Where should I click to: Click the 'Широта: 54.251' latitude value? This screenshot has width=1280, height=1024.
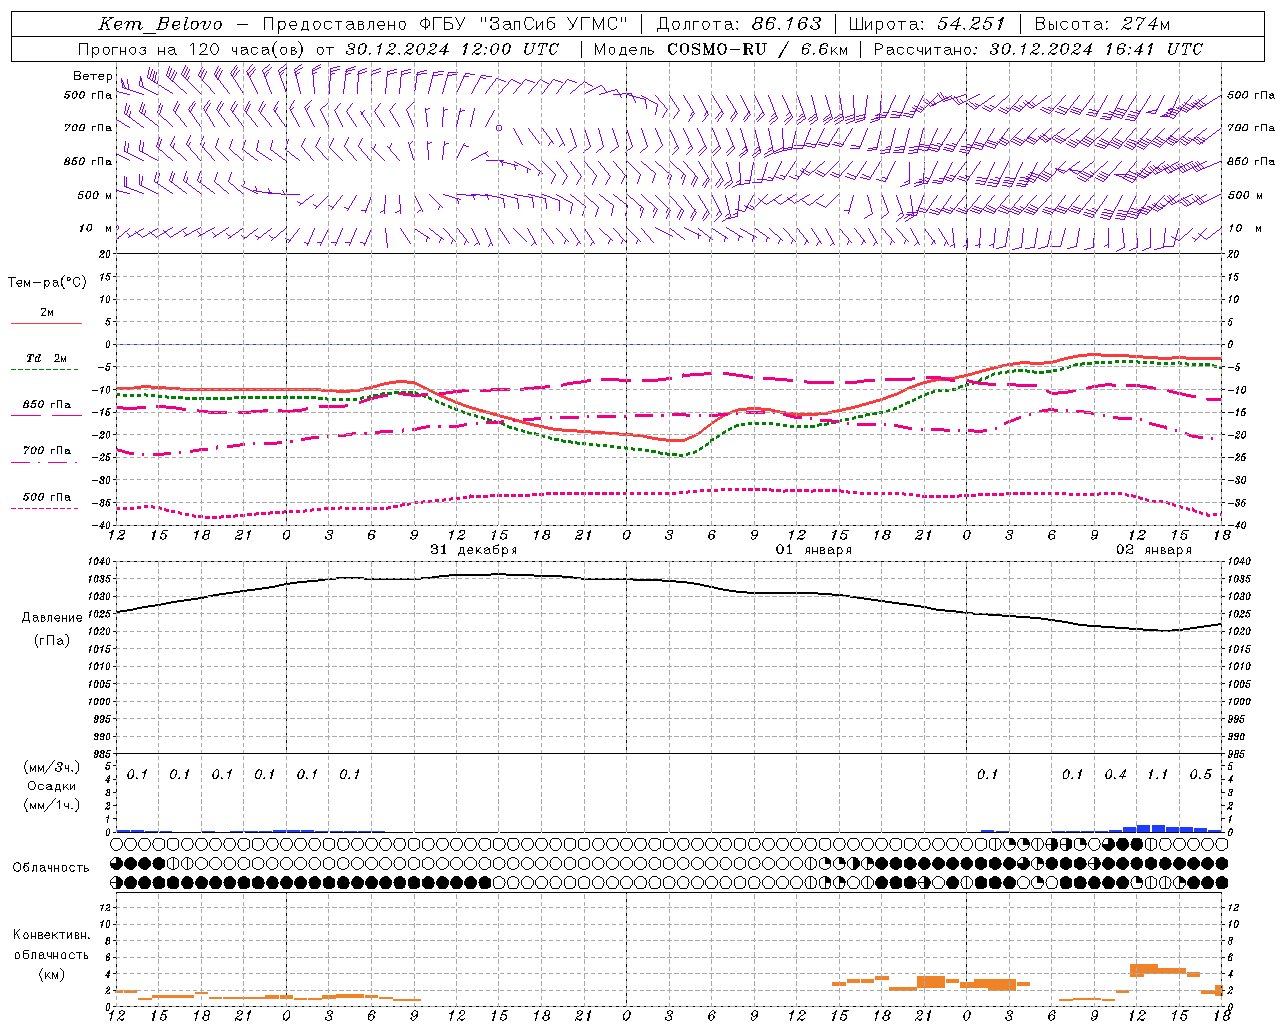click(x=927, y=24)
